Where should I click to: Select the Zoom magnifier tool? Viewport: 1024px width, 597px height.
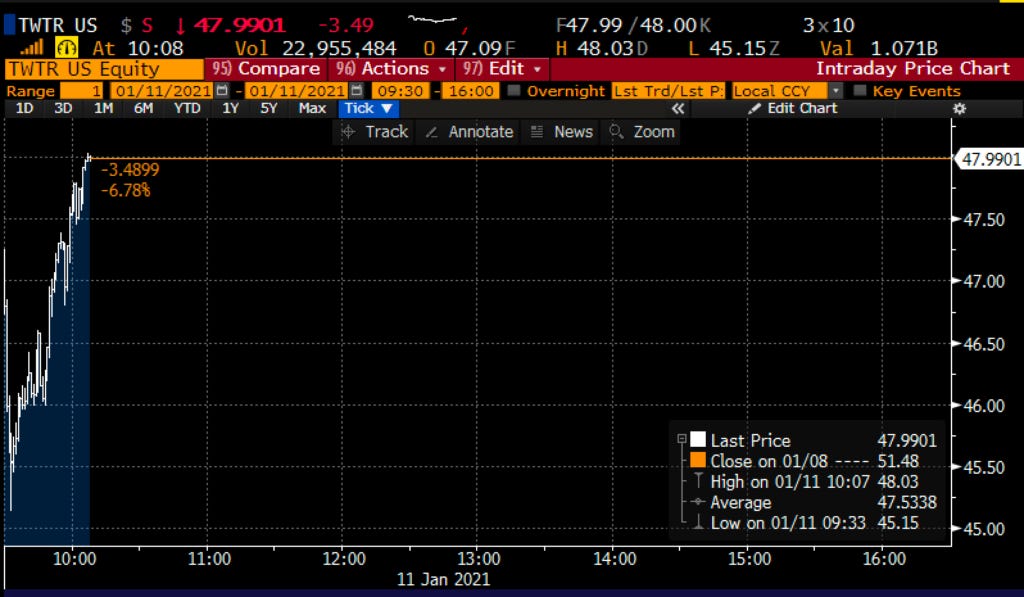(x=642, y=132)
